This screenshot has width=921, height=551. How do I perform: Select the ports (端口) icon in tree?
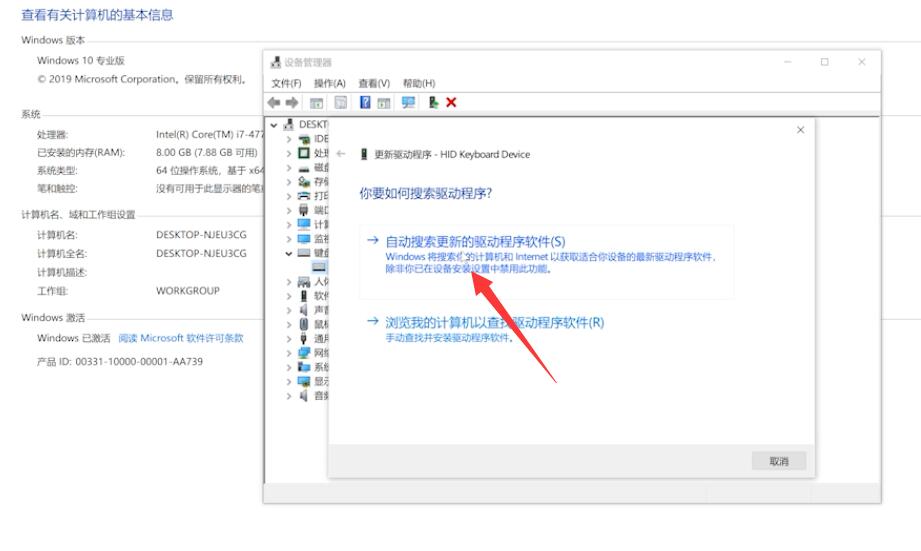[x=304, y=210]
